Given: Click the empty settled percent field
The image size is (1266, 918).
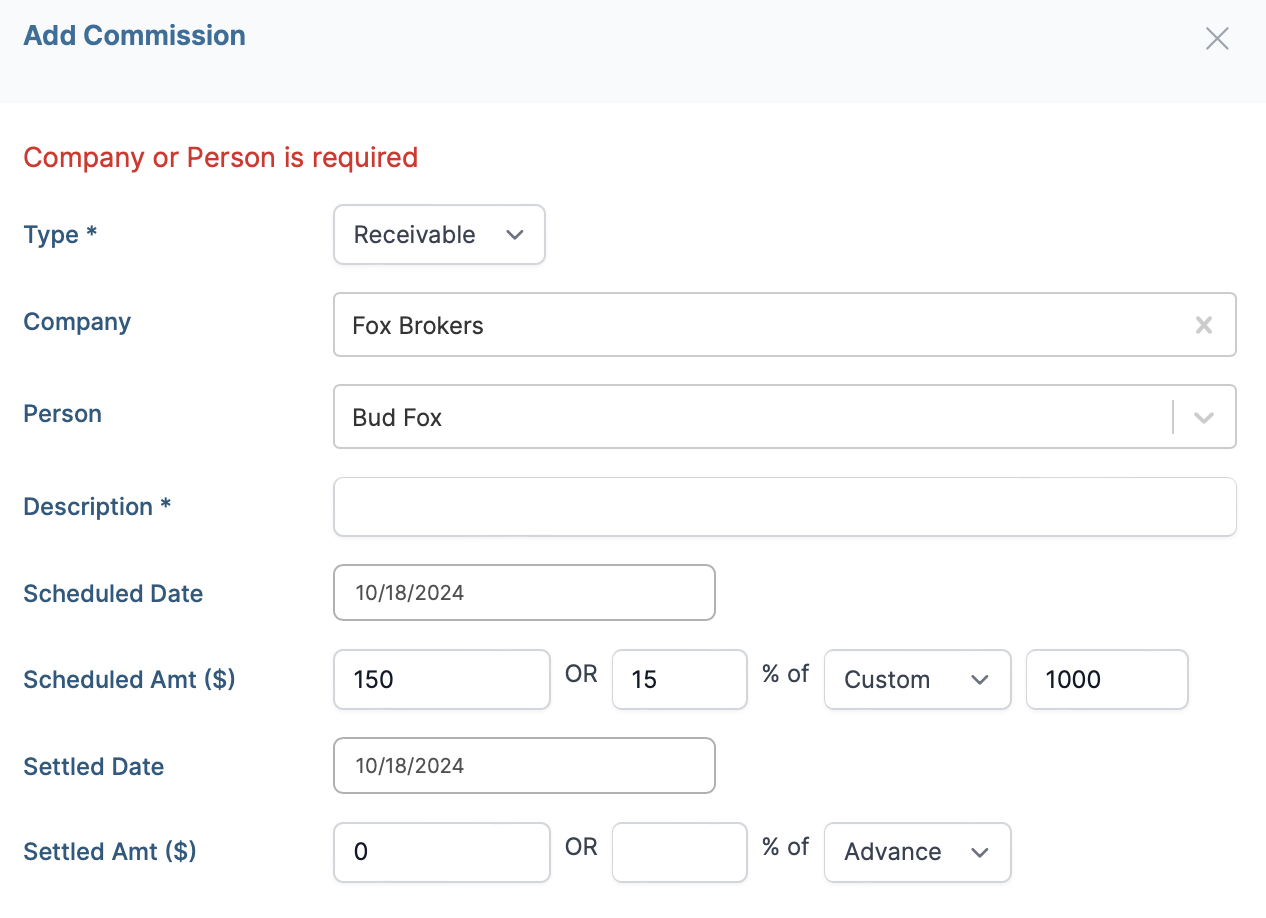Looking at the screenshot, I should [x=679, y=852].
